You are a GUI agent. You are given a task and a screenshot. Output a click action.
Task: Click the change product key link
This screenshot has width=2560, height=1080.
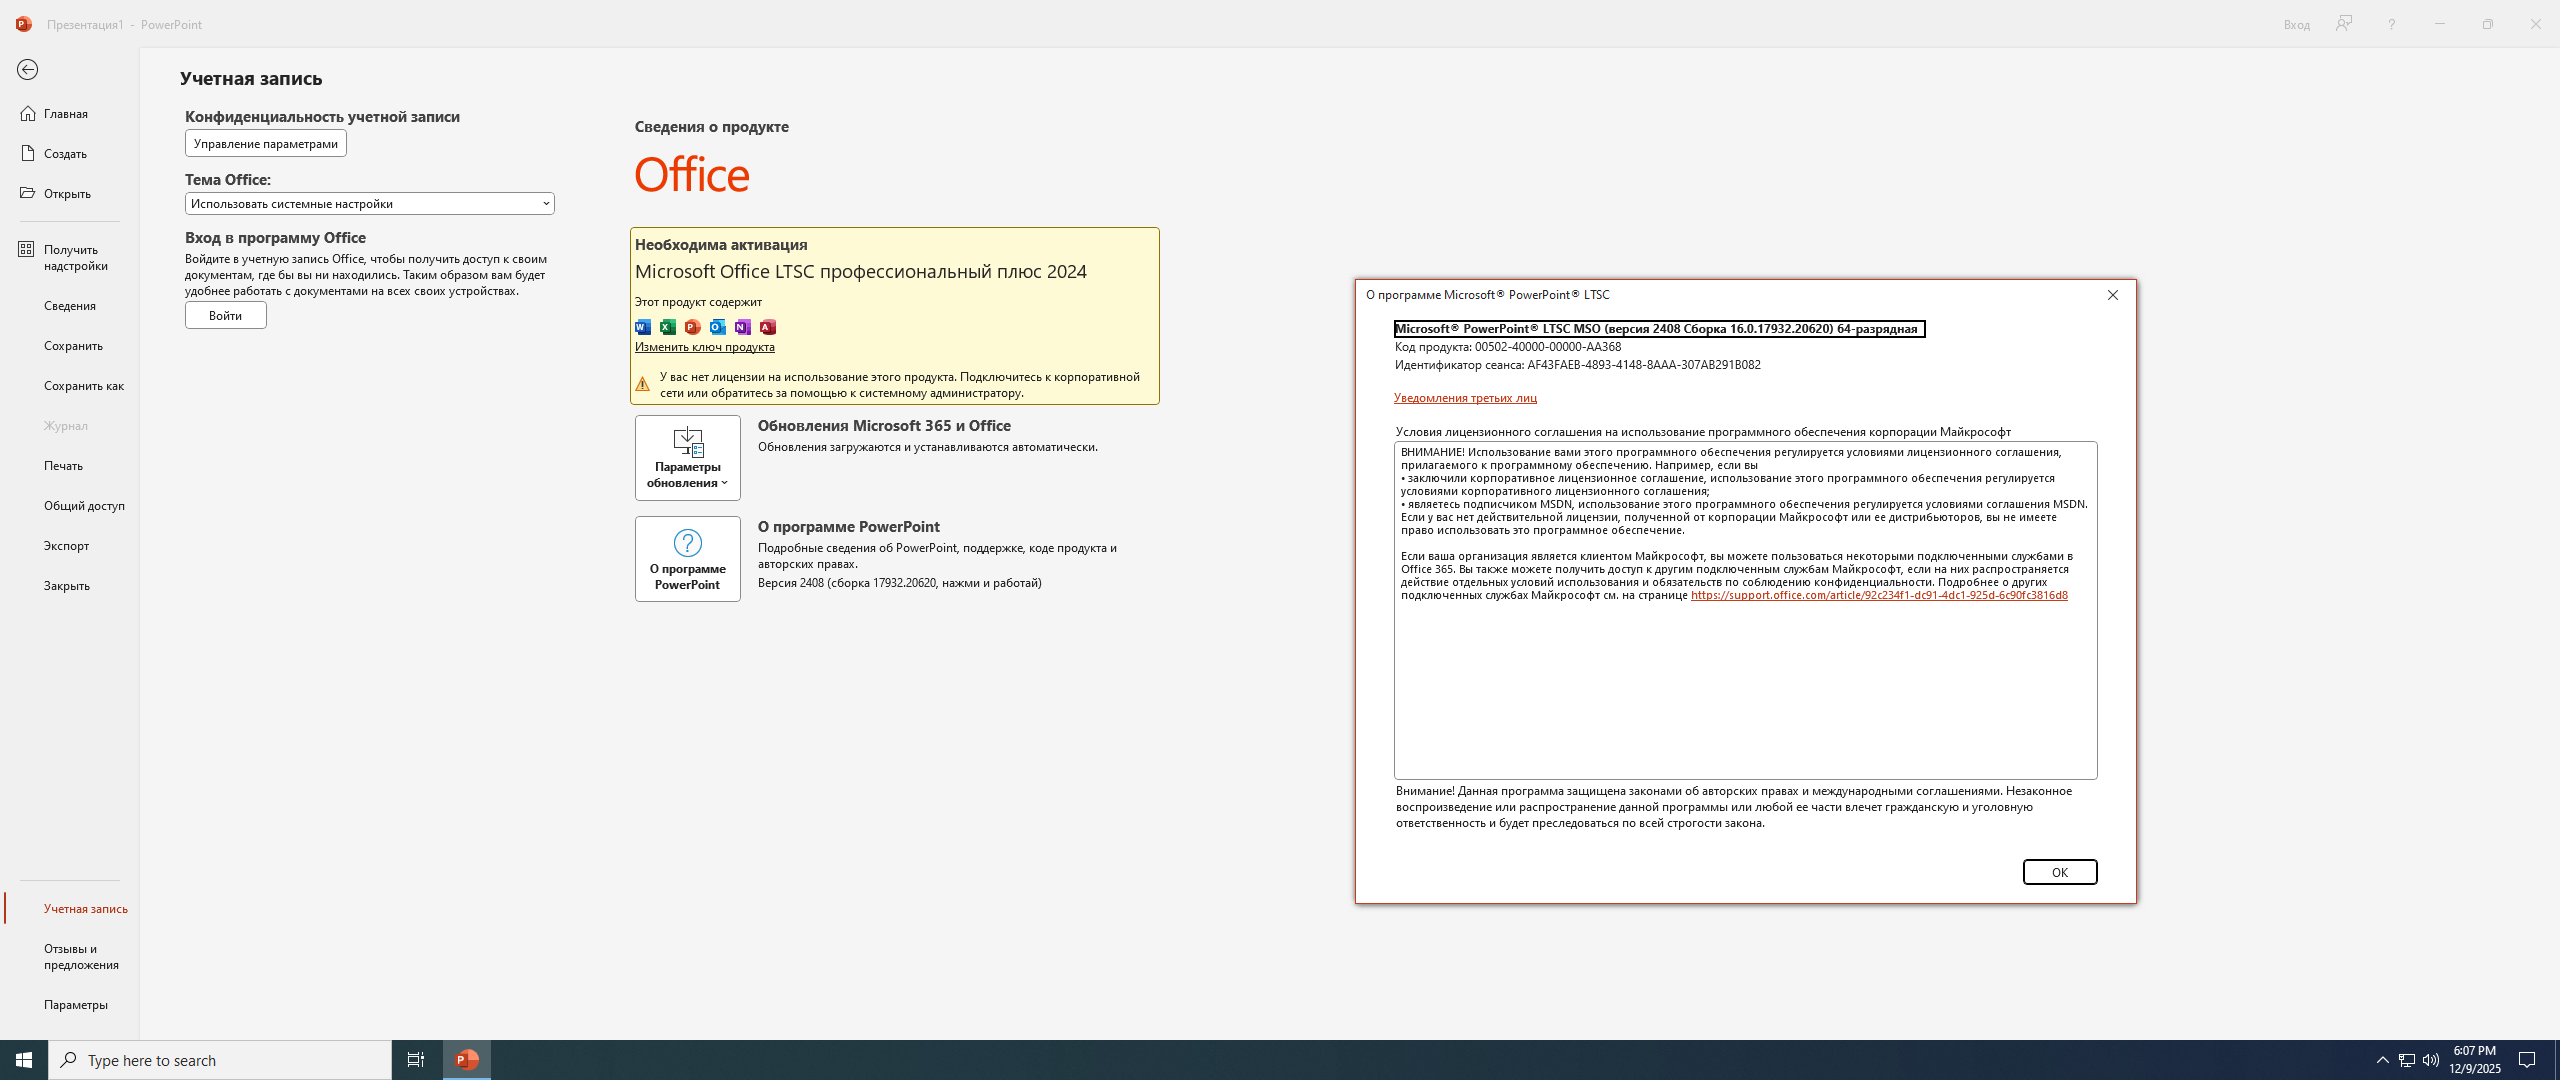[704, 347]
